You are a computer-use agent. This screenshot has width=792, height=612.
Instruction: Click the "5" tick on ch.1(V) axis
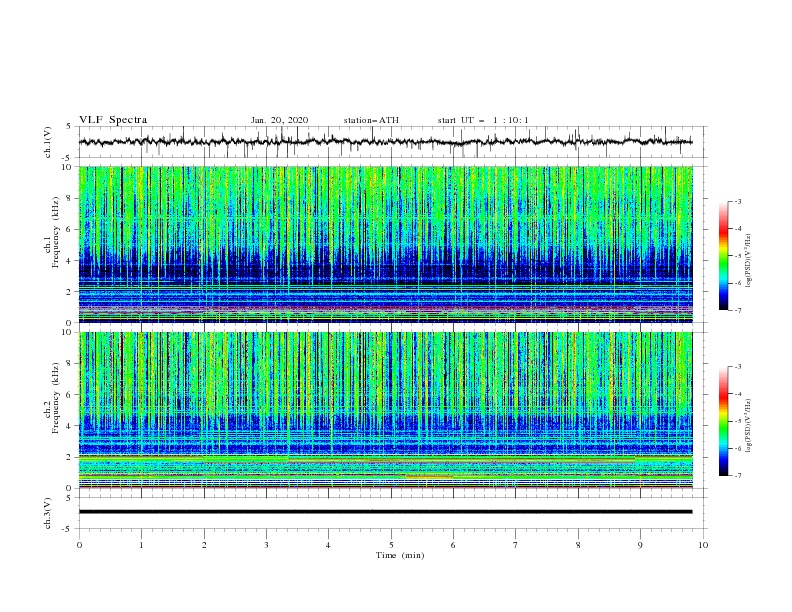(x=70, y=127)
